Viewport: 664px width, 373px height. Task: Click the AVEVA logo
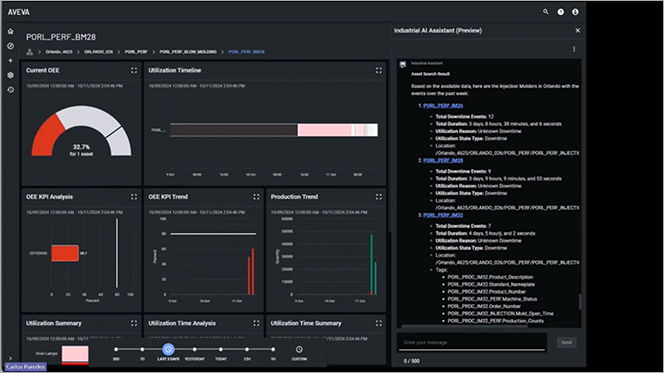point(19,12)
